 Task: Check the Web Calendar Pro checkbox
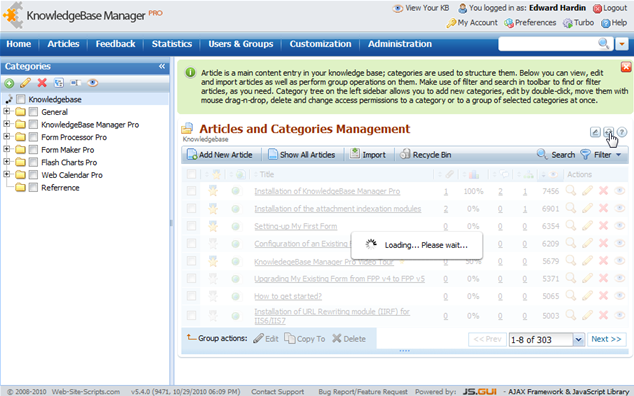[34, 174]
